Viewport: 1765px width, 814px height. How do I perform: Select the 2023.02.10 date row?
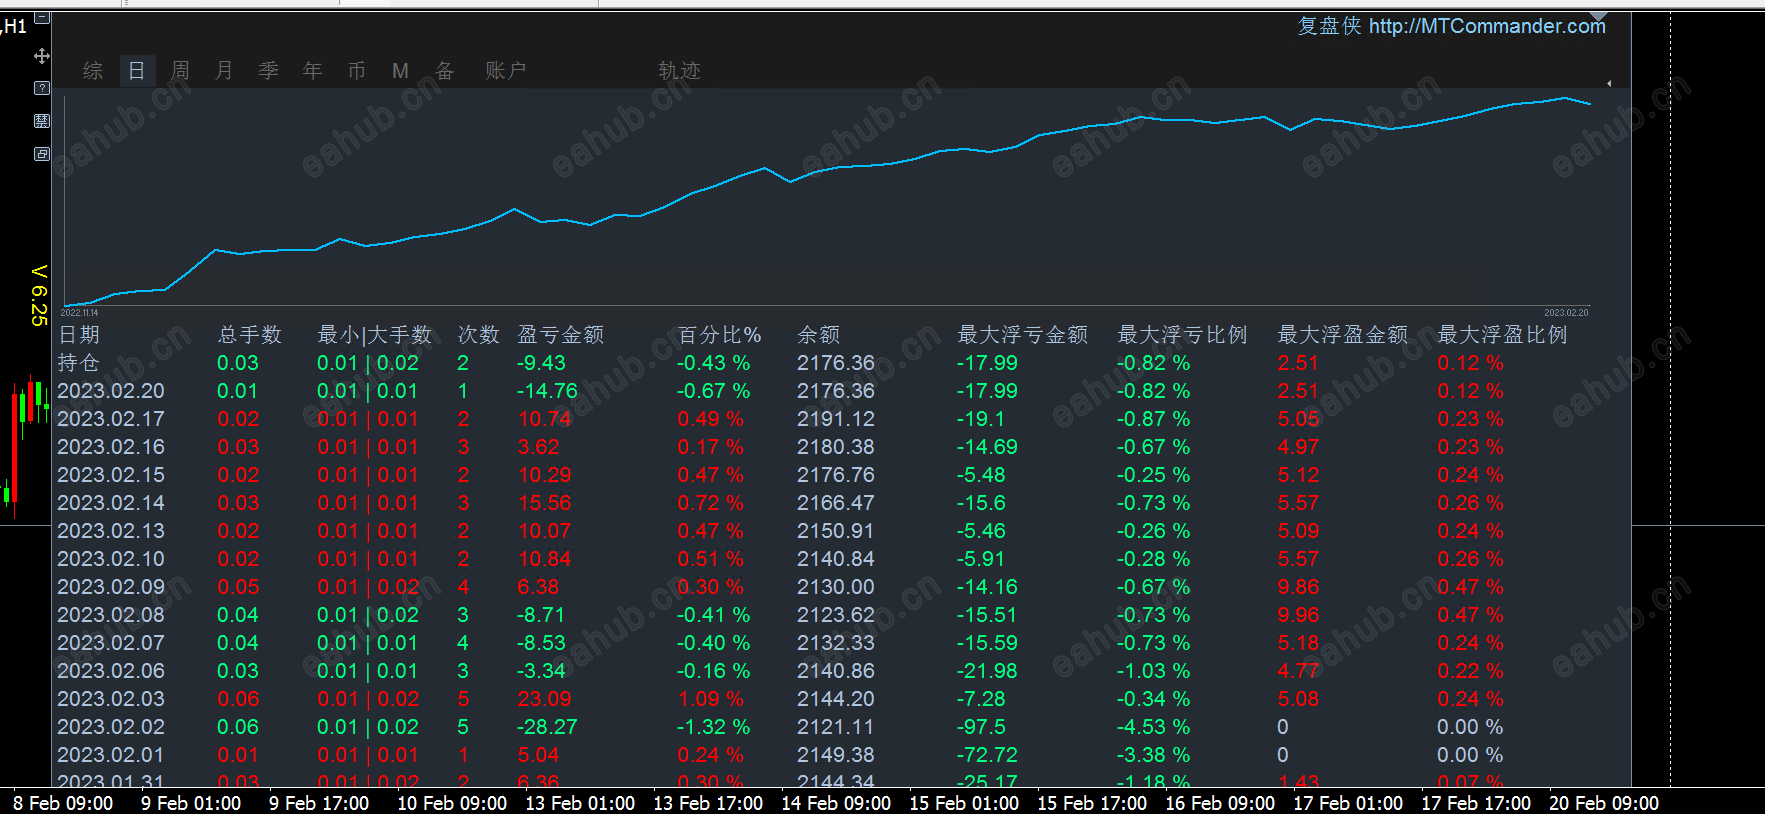point(111,559)
